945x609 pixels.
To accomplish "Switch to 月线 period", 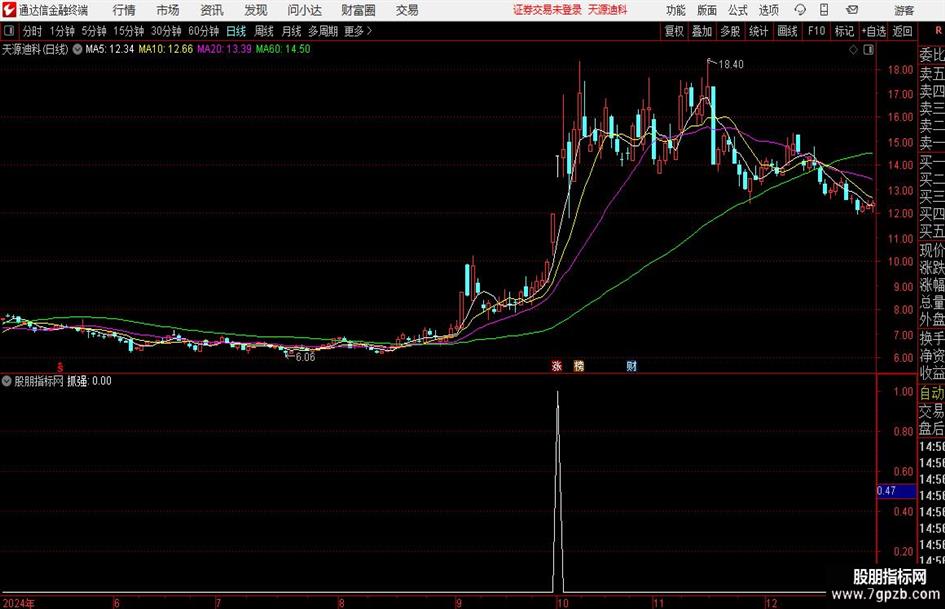I will point(292,31).
